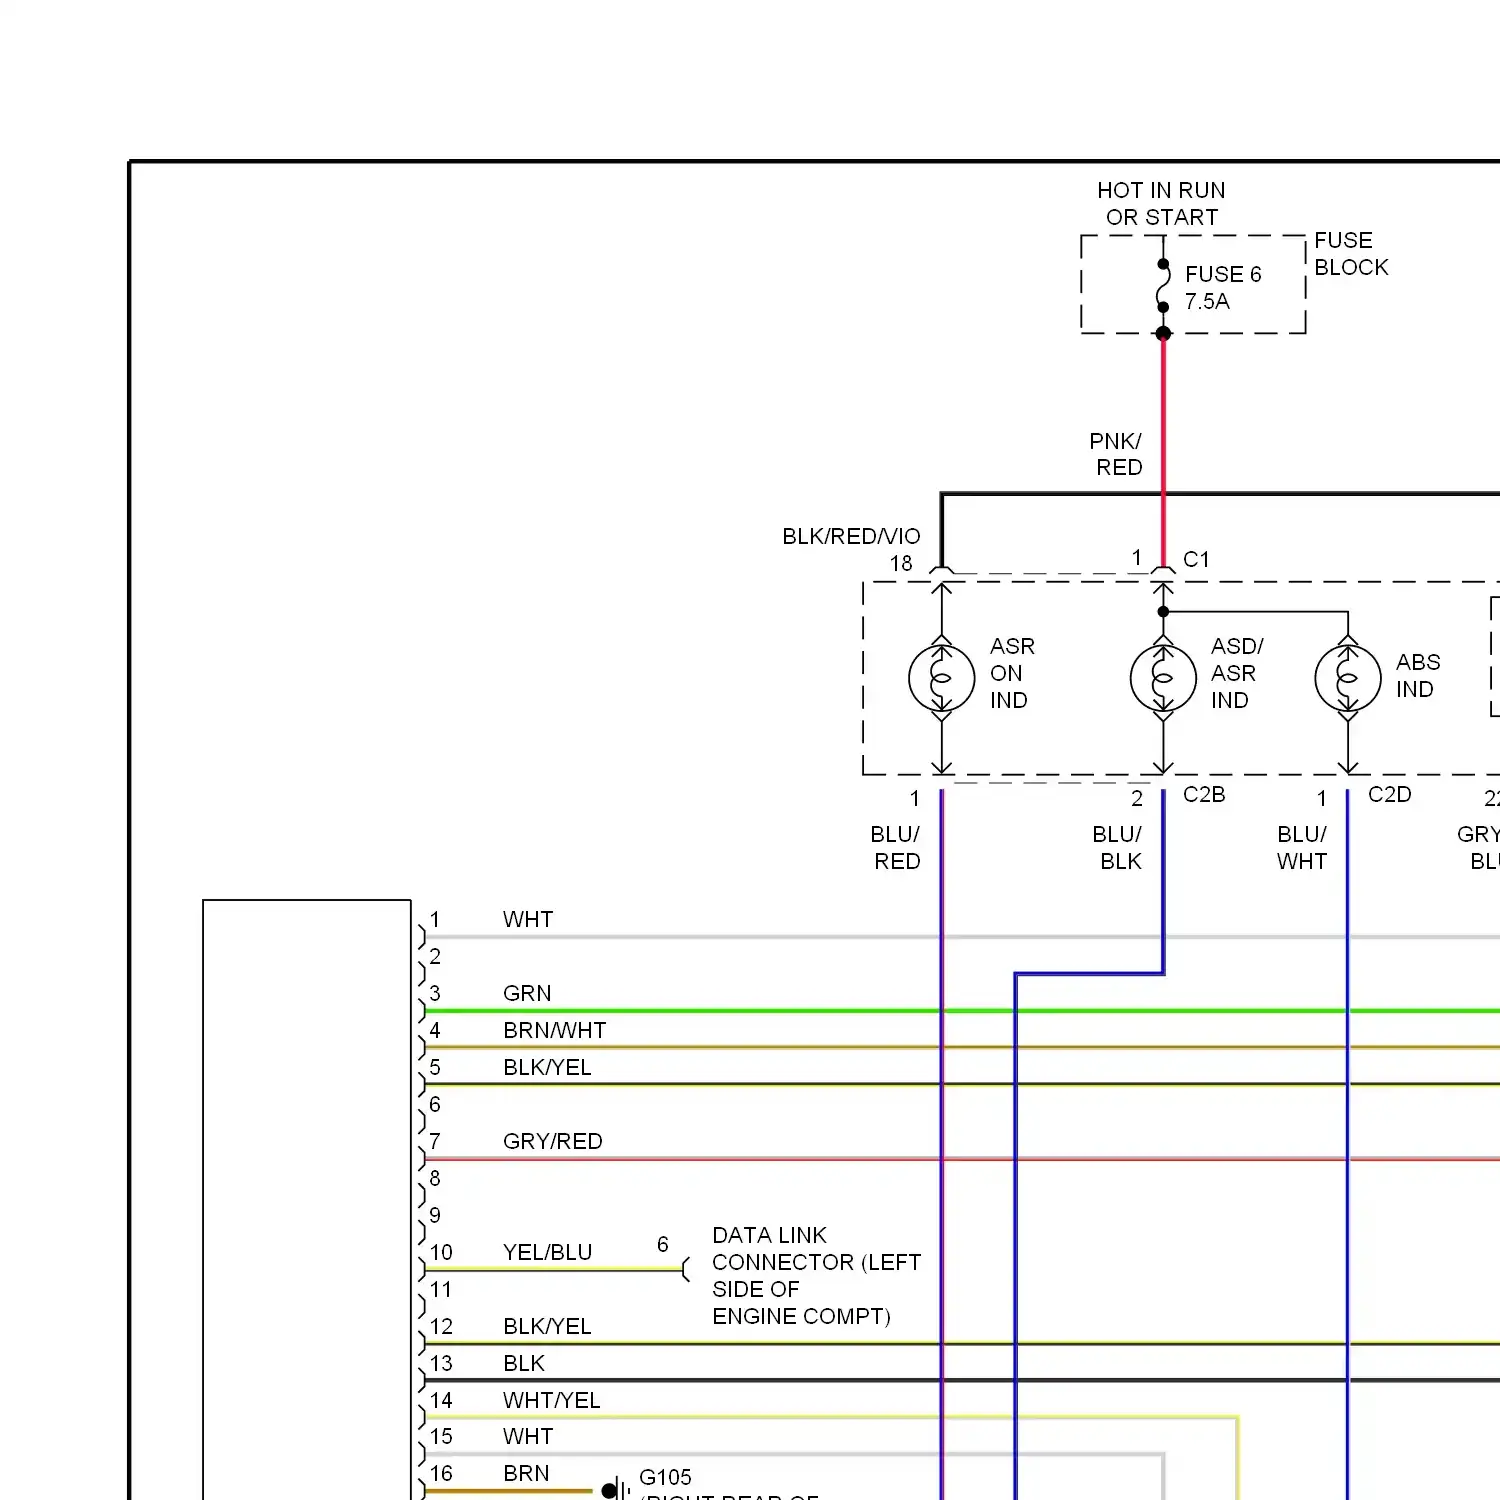The image size is (1500, 1500).
Task: Click the 'C2D' connector label
Action: [1389, 795]
